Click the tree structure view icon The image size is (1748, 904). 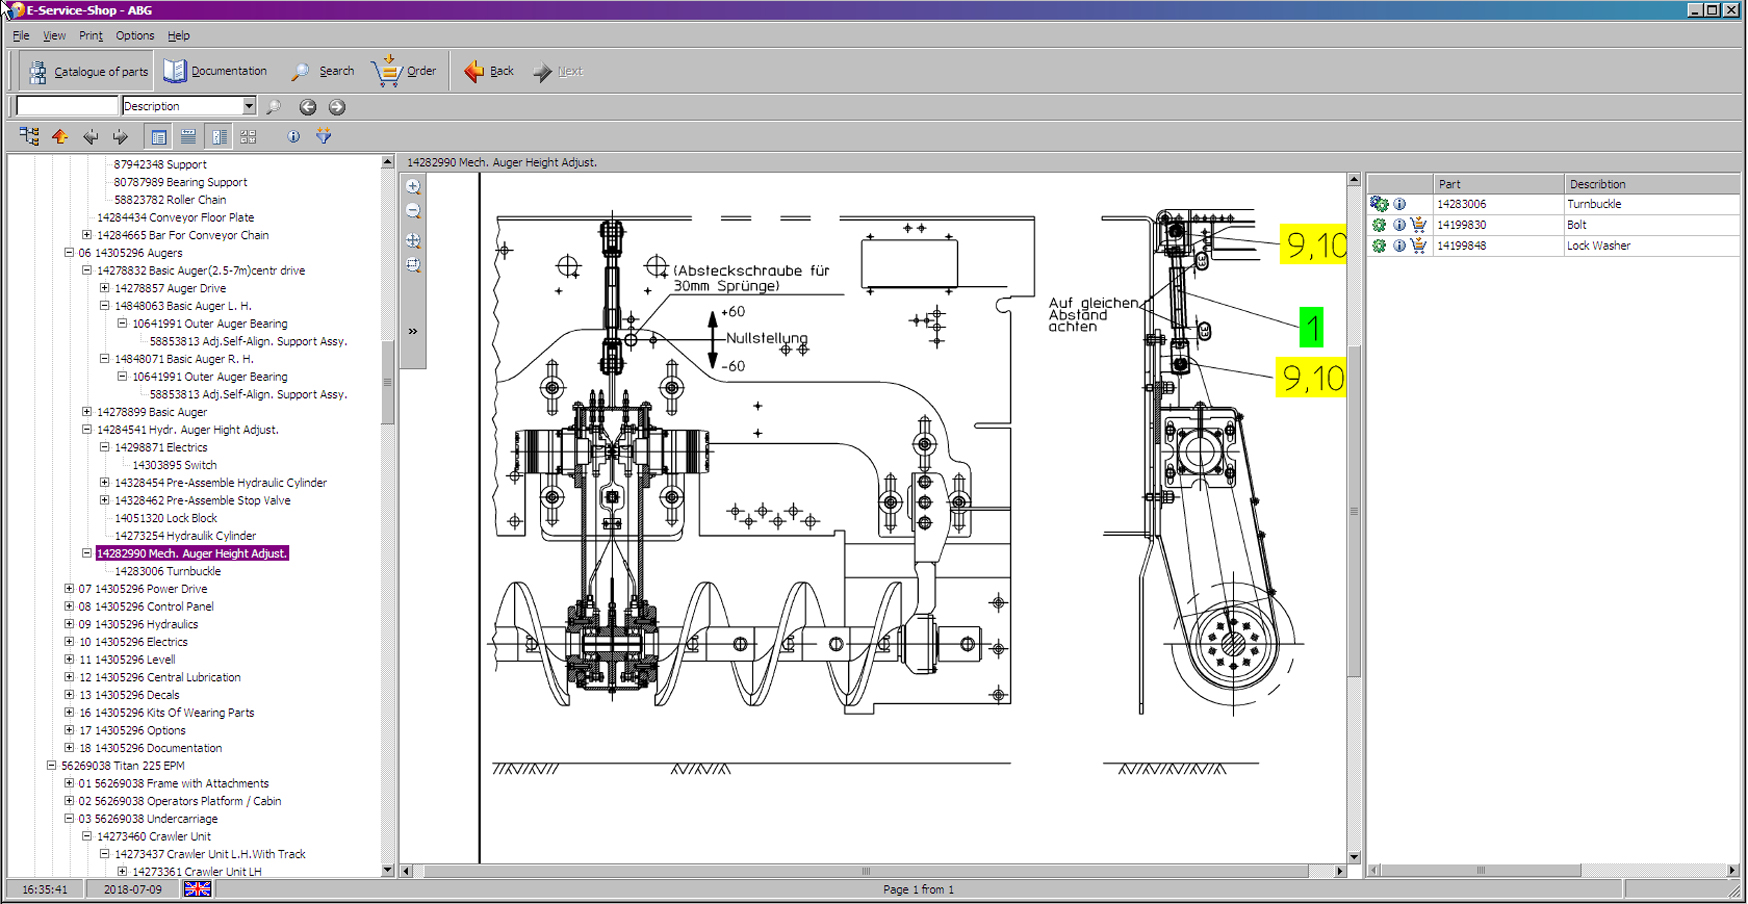29,136
